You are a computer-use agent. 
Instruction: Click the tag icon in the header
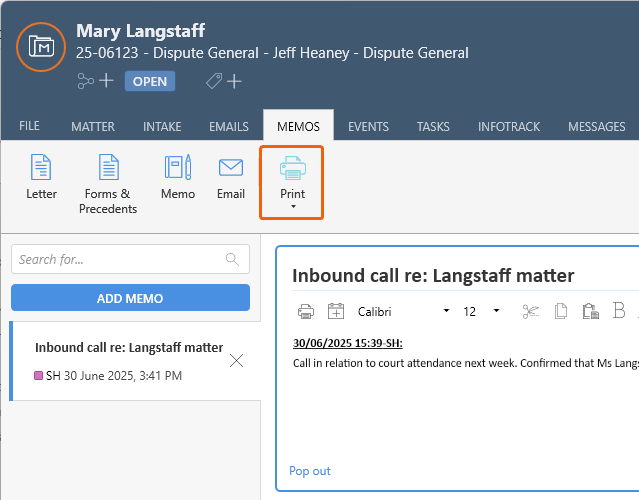[214, 81]
